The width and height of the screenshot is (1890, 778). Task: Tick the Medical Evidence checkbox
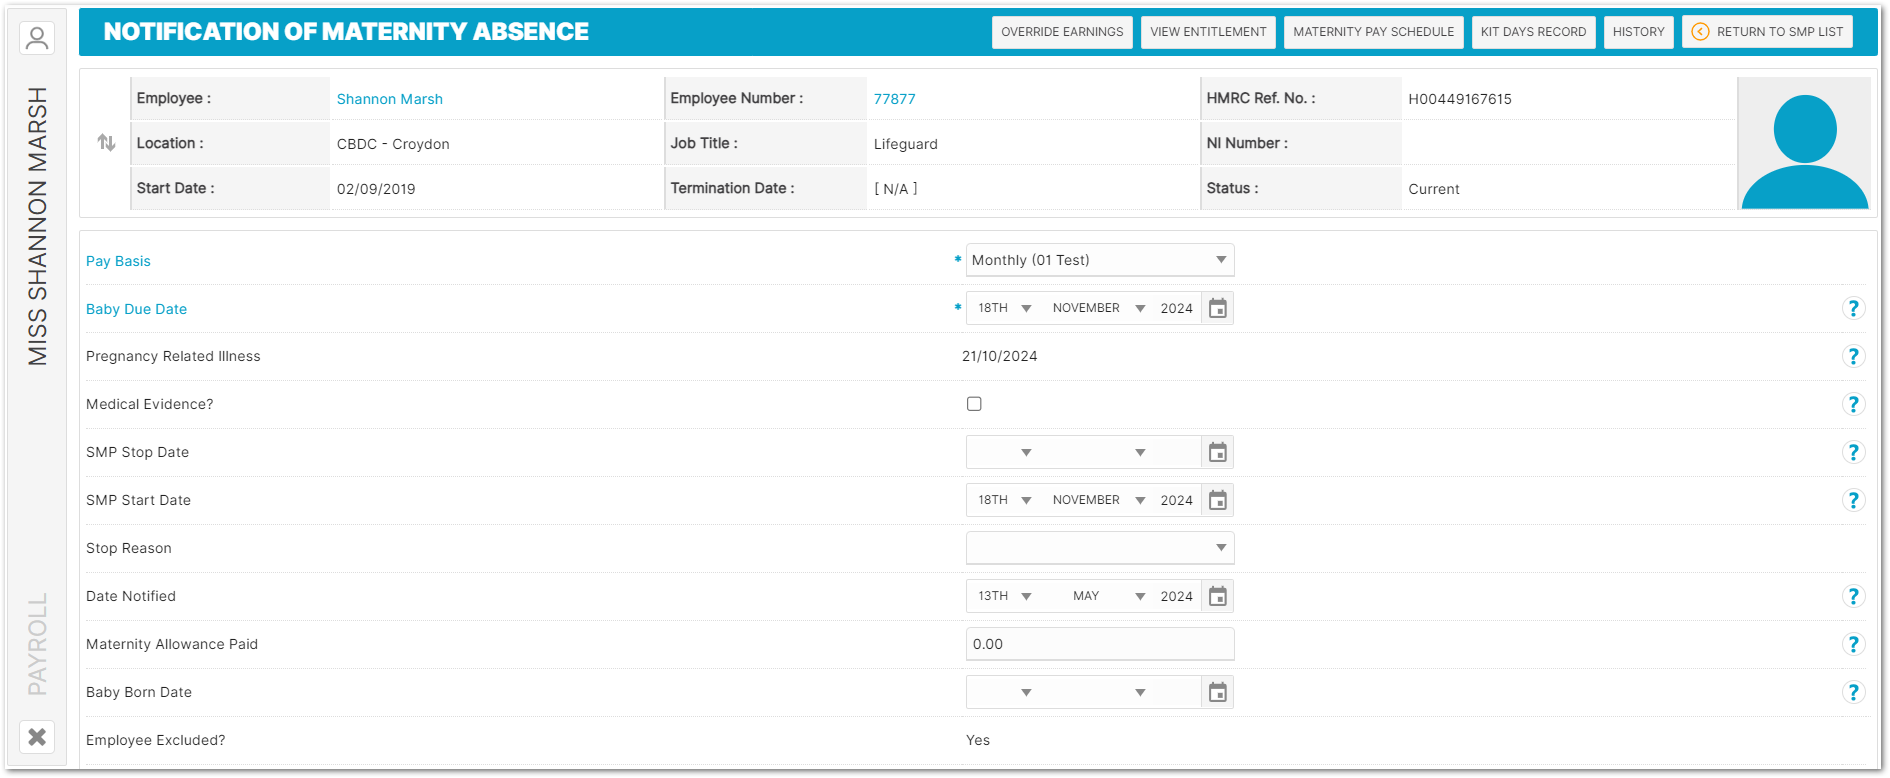[974, 404]
